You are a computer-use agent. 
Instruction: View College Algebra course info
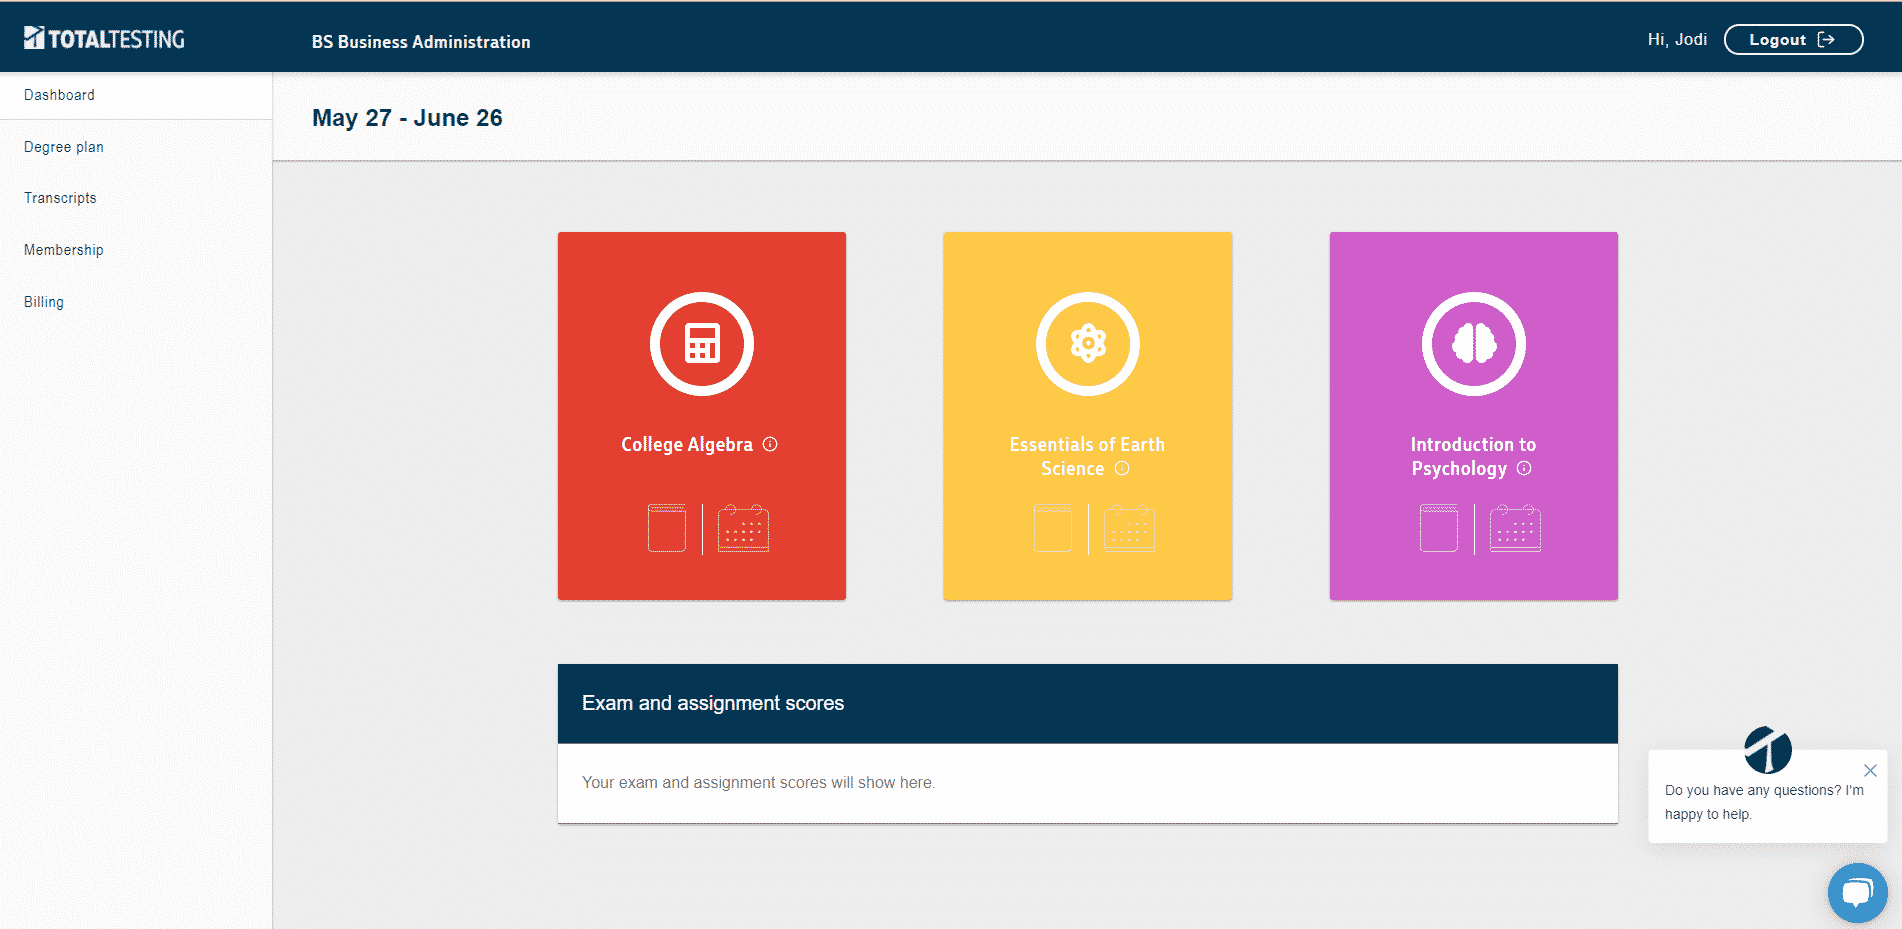tap(769, 444)
